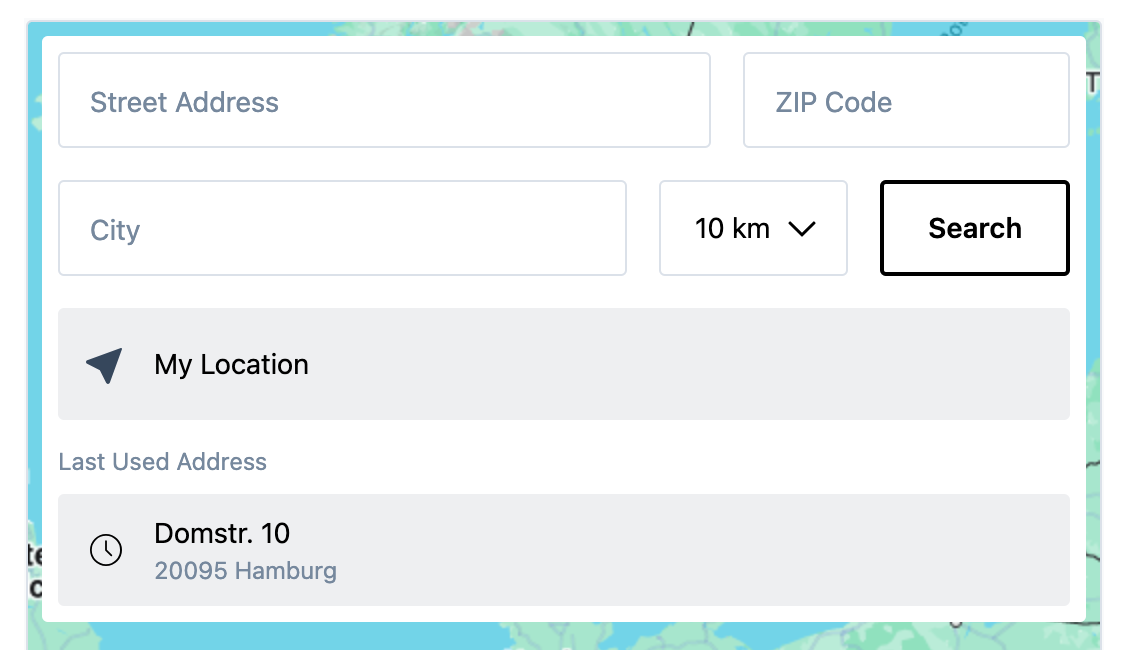Screen dimensions: 1128x650
Task: Click the My Location text label
Action: pyautogui.click(x=231, y=365)
